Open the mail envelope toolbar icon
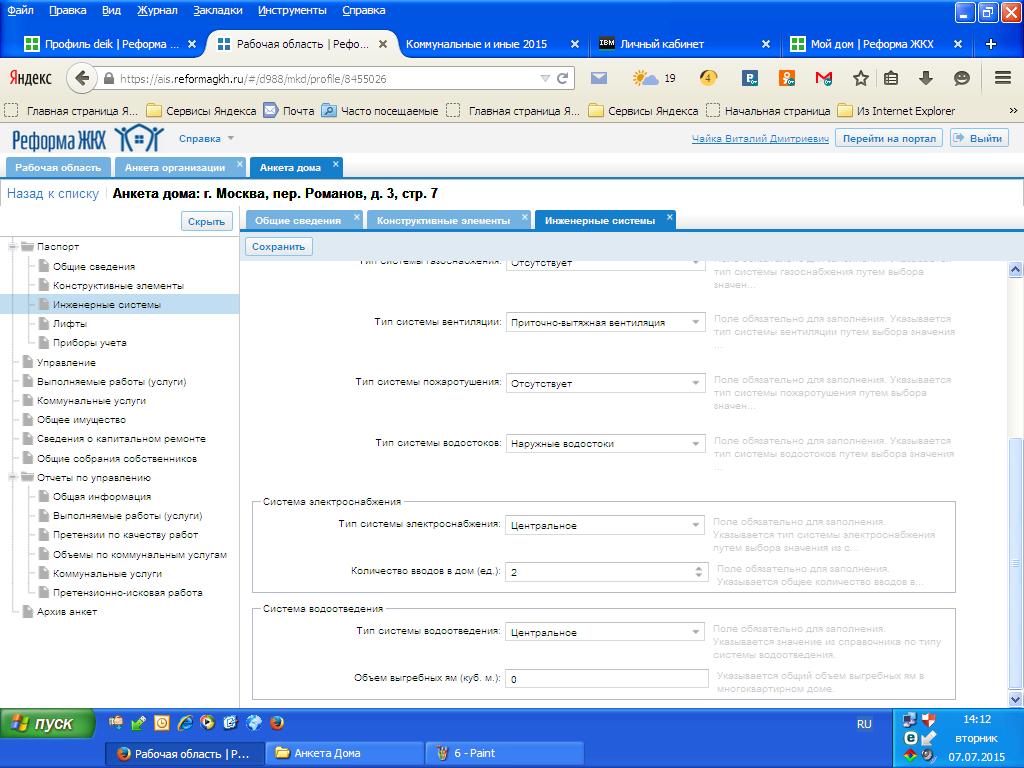The height and width of the screenshot is (768, 1024). tap(599, 78)
